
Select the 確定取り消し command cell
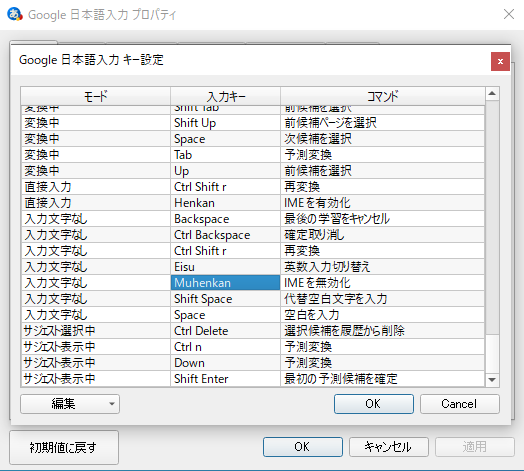tap(383, 235)
